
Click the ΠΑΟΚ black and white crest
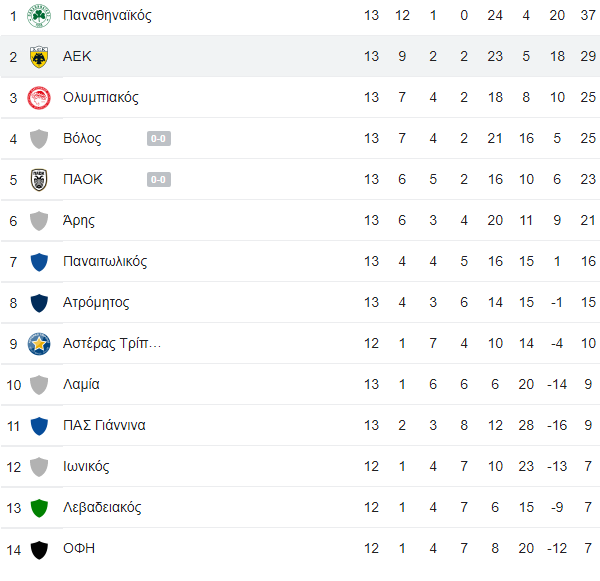click(x=39, y=180)
